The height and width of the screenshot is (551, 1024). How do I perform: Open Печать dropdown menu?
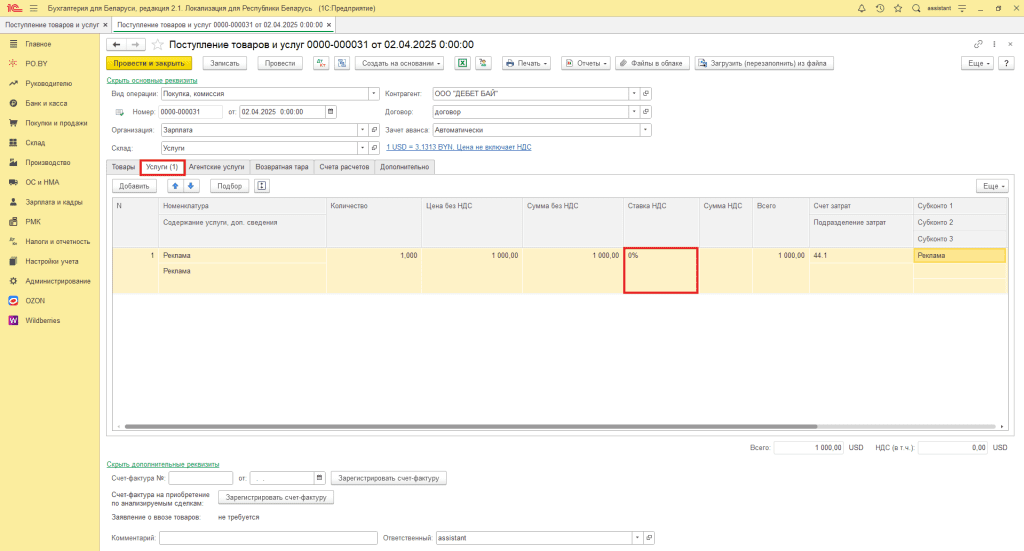point(526,63)
